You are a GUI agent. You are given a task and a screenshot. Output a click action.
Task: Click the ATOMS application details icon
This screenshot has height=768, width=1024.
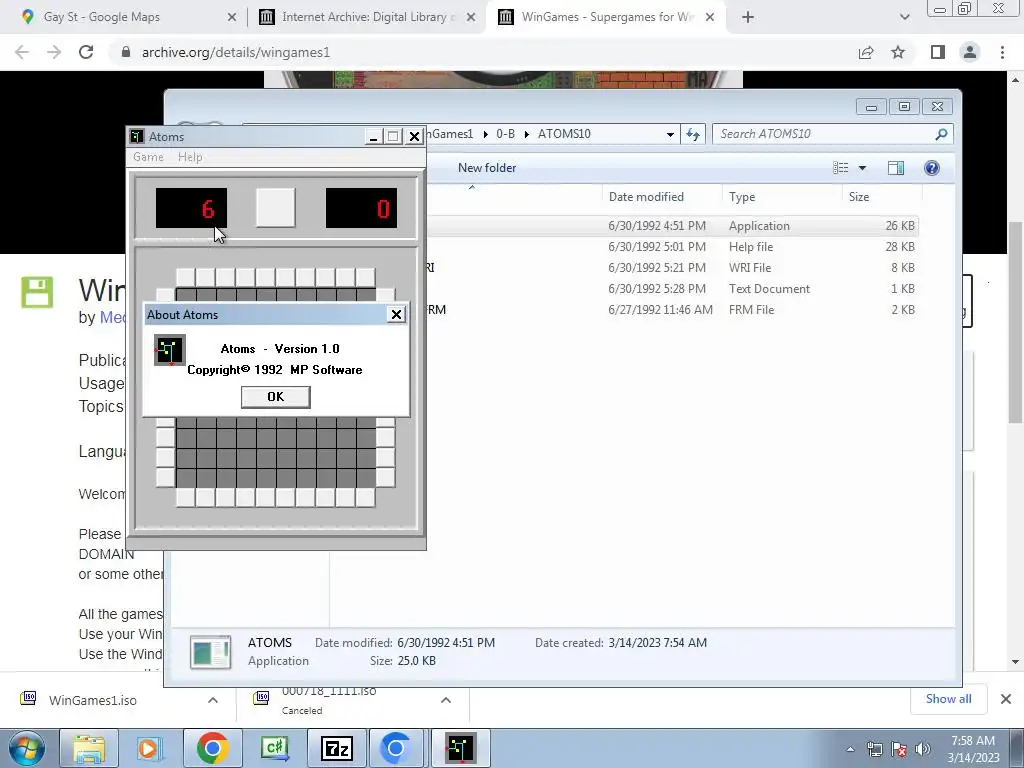click(x=210, y=652)
